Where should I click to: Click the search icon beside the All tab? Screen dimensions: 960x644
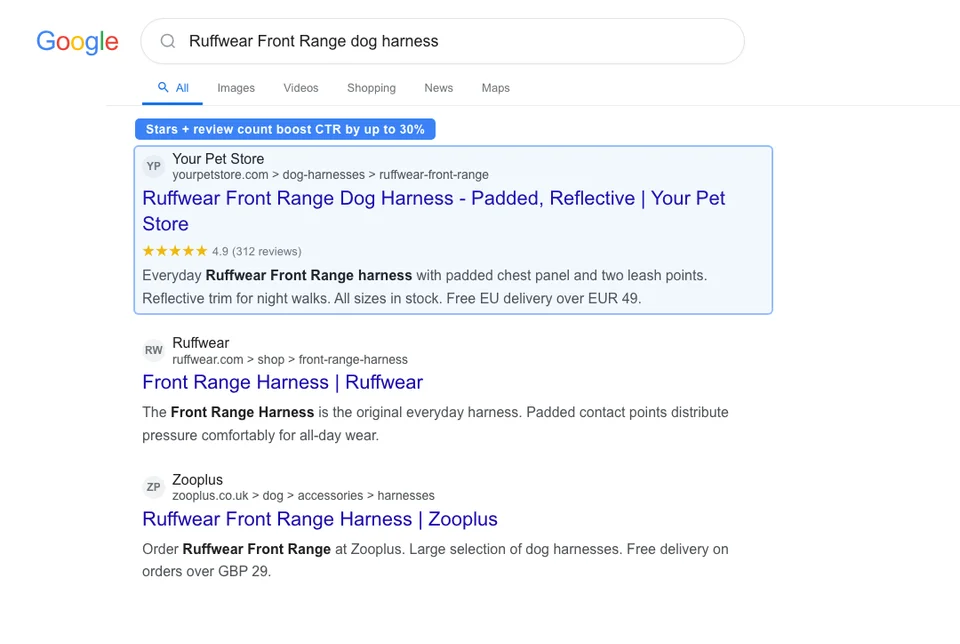pyautogui.click(x=161, y=87)
